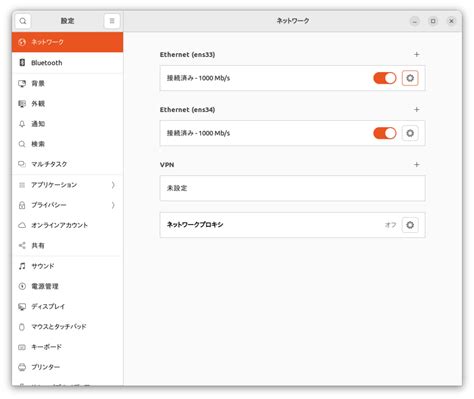Open search in the settings sidebar
This screenshot has height=399, width=474.
(x=23, y=21)
